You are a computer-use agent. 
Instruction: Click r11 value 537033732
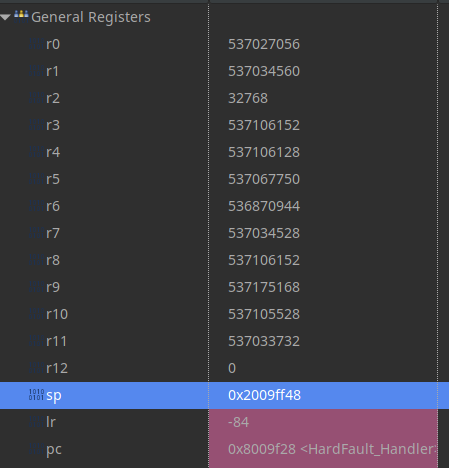point(264,341)
